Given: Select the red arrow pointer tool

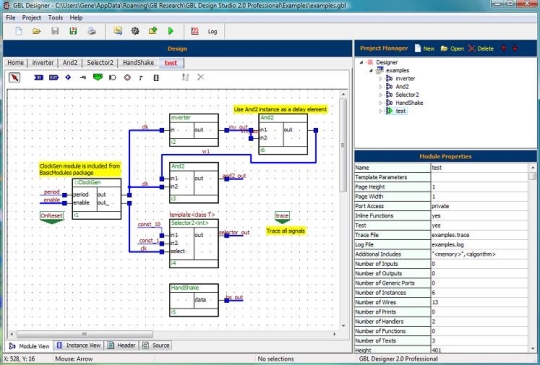Looking at the screenshot, I should click(x=14, y=77).
